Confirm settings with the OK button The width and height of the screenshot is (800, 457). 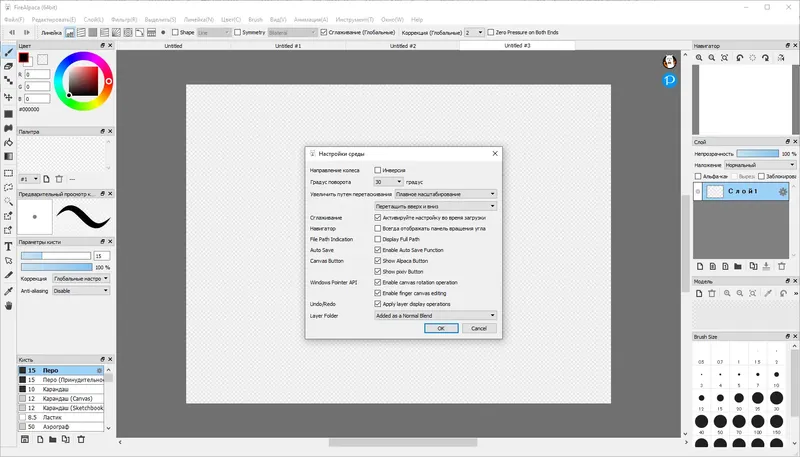point(441,328)
